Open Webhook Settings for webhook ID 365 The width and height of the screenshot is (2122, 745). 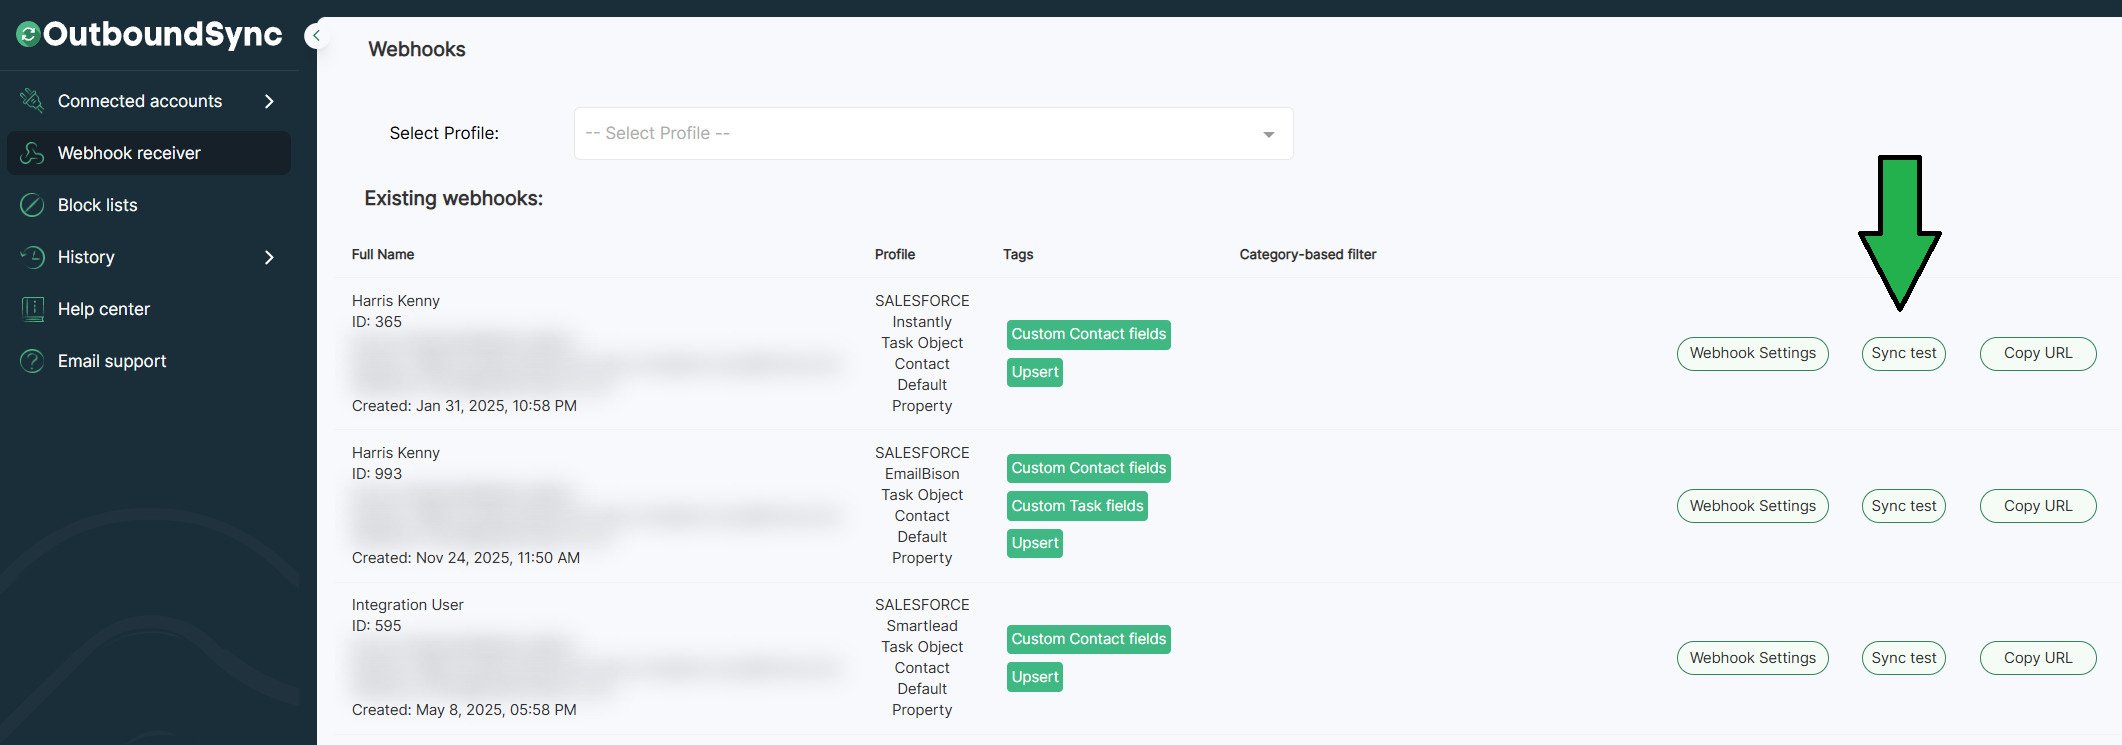pos(1752,353)
